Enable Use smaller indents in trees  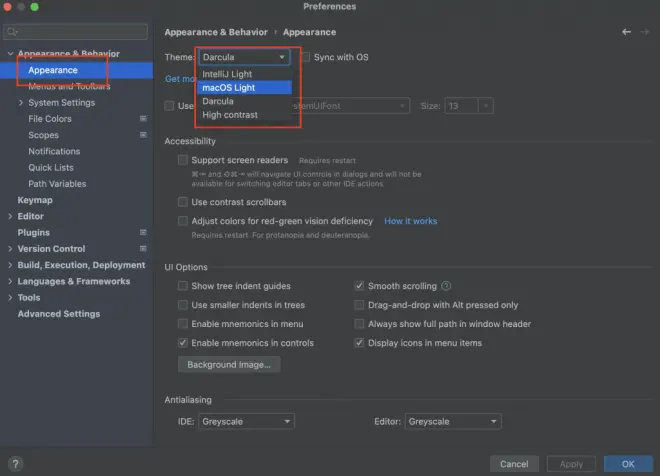(x=183, y=305)
